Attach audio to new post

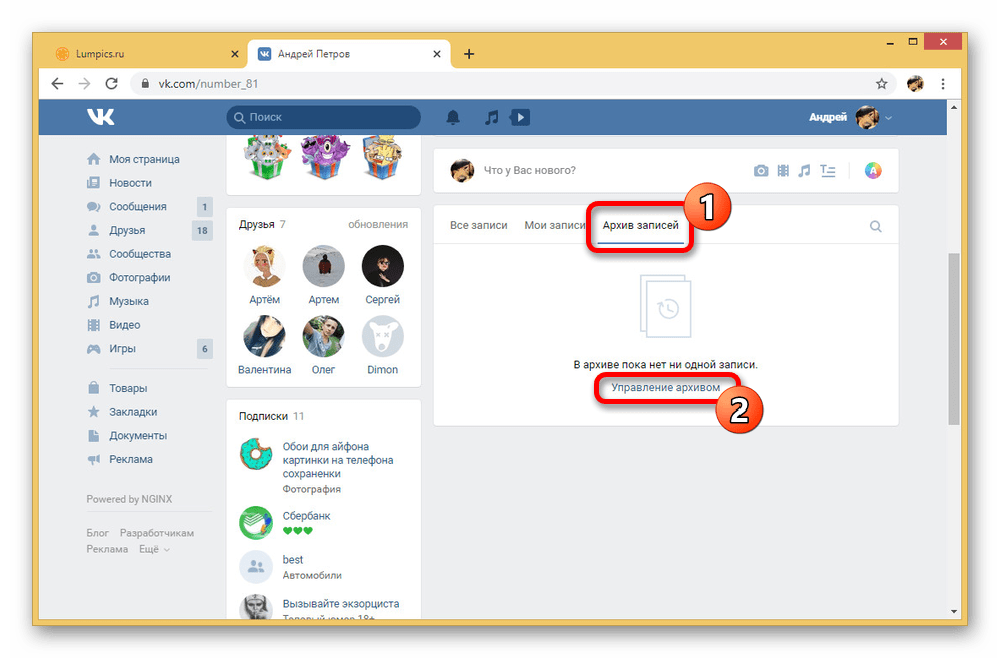pos(805,171)
